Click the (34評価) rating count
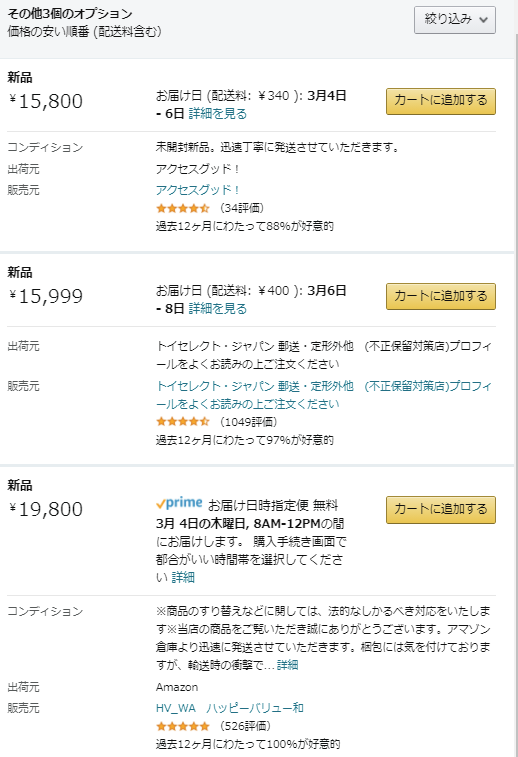Image resolution: width=518 pixels, height=757 pixels. click(242, 208)
